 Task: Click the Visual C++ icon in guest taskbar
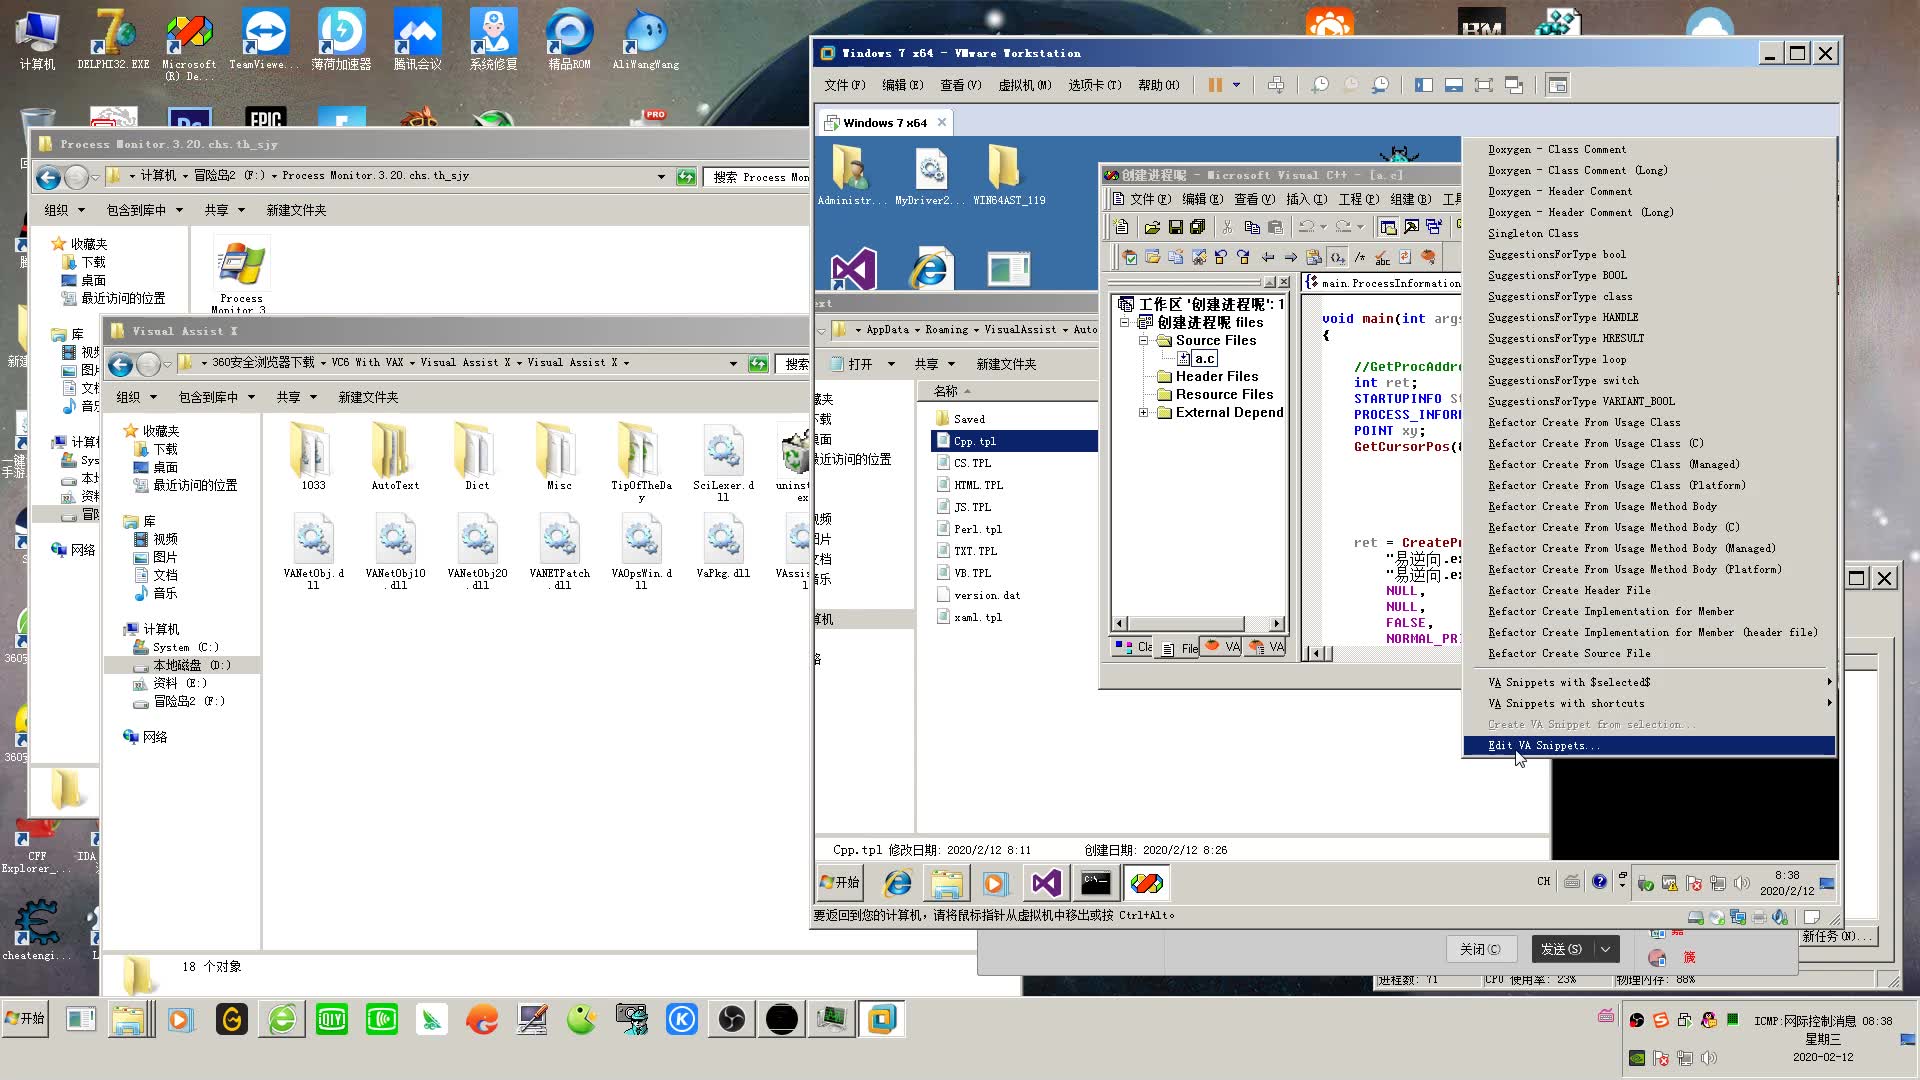point(1146,883)
